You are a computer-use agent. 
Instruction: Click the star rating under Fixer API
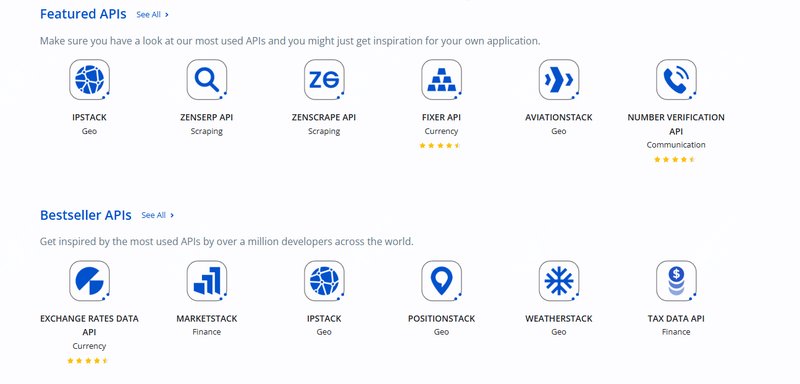coord(440,145)
